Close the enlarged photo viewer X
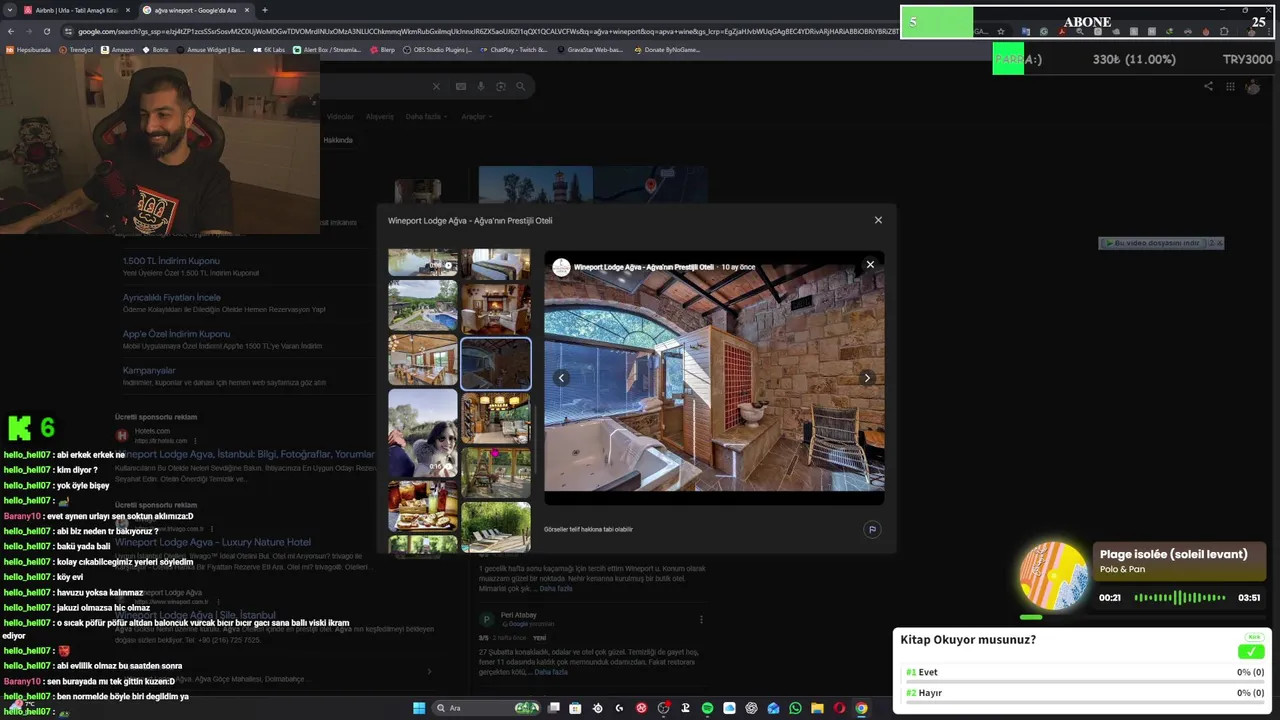This screenshot has height=720, width=1280. (x=870, y=265)
